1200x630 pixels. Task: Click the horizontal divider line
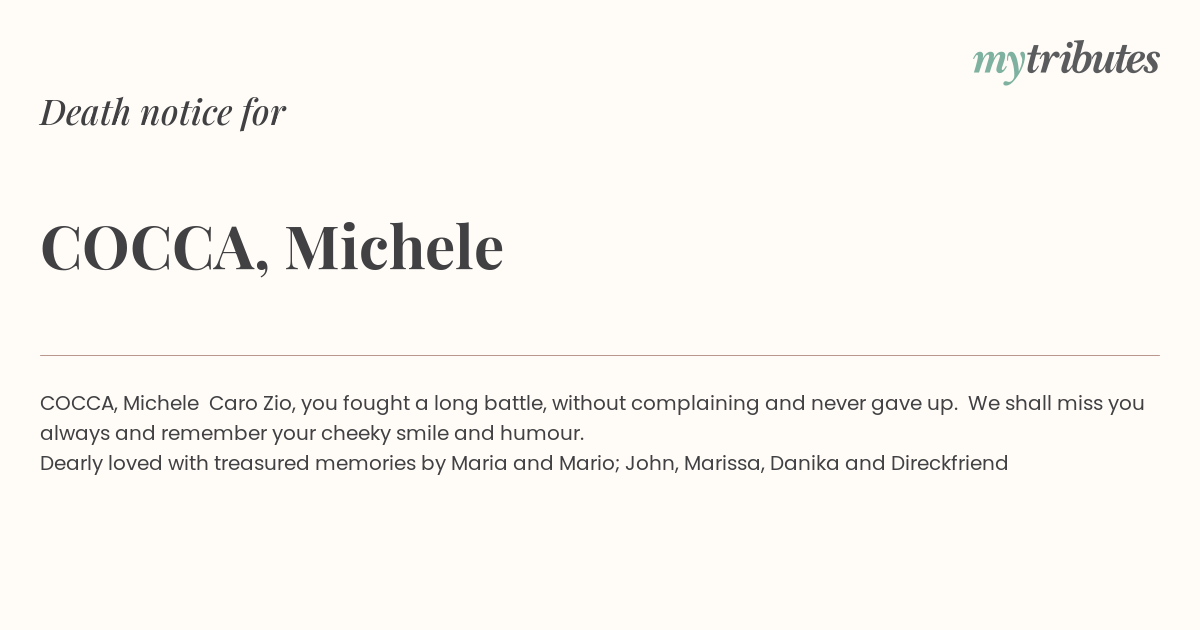(x=600, y=355)
